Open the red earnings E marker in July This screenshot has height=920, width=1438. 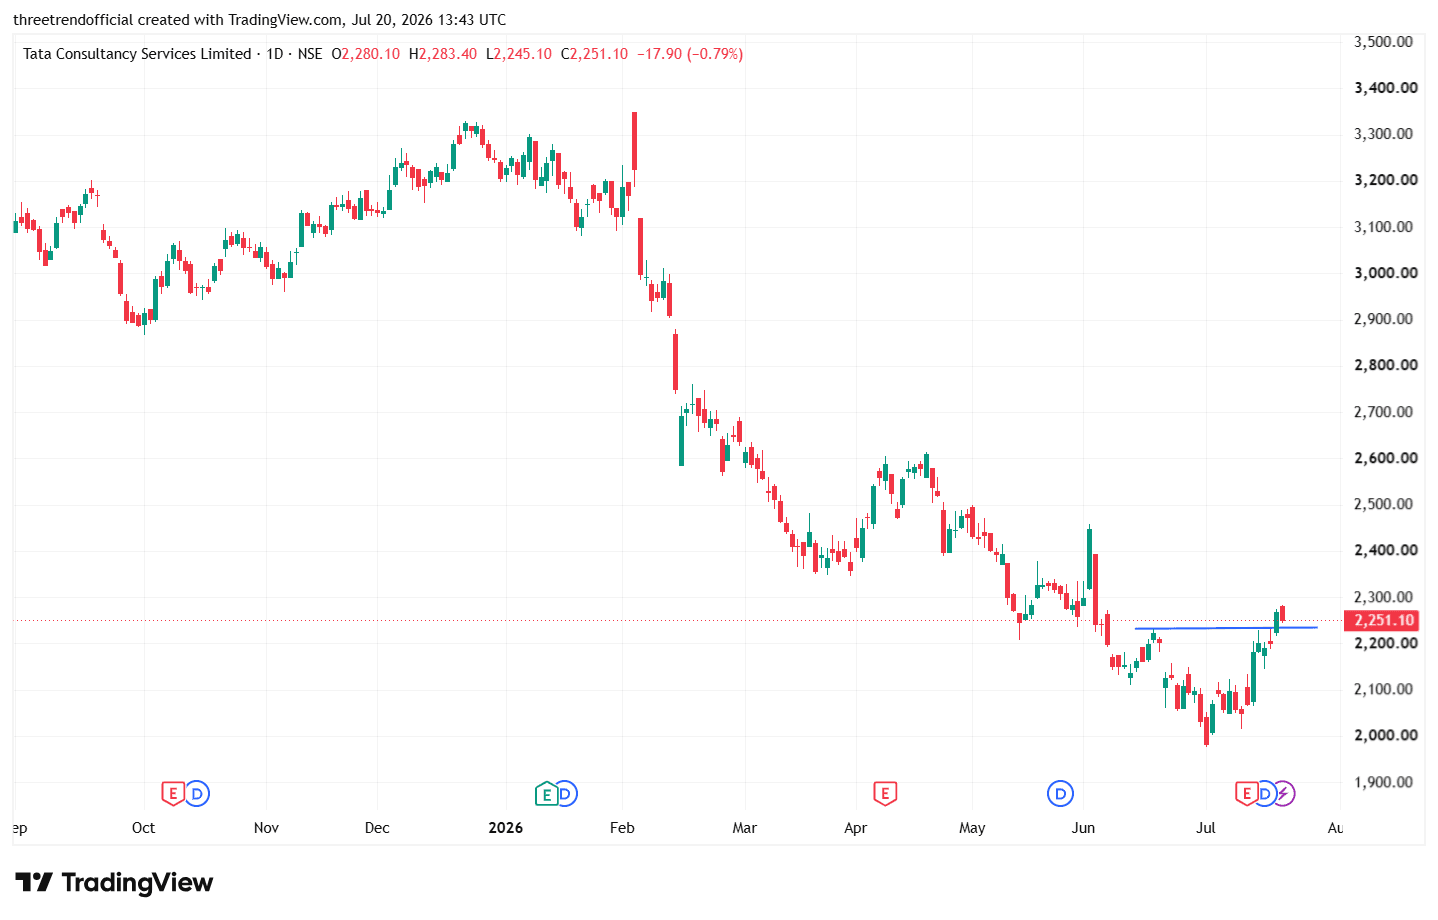1246,794
